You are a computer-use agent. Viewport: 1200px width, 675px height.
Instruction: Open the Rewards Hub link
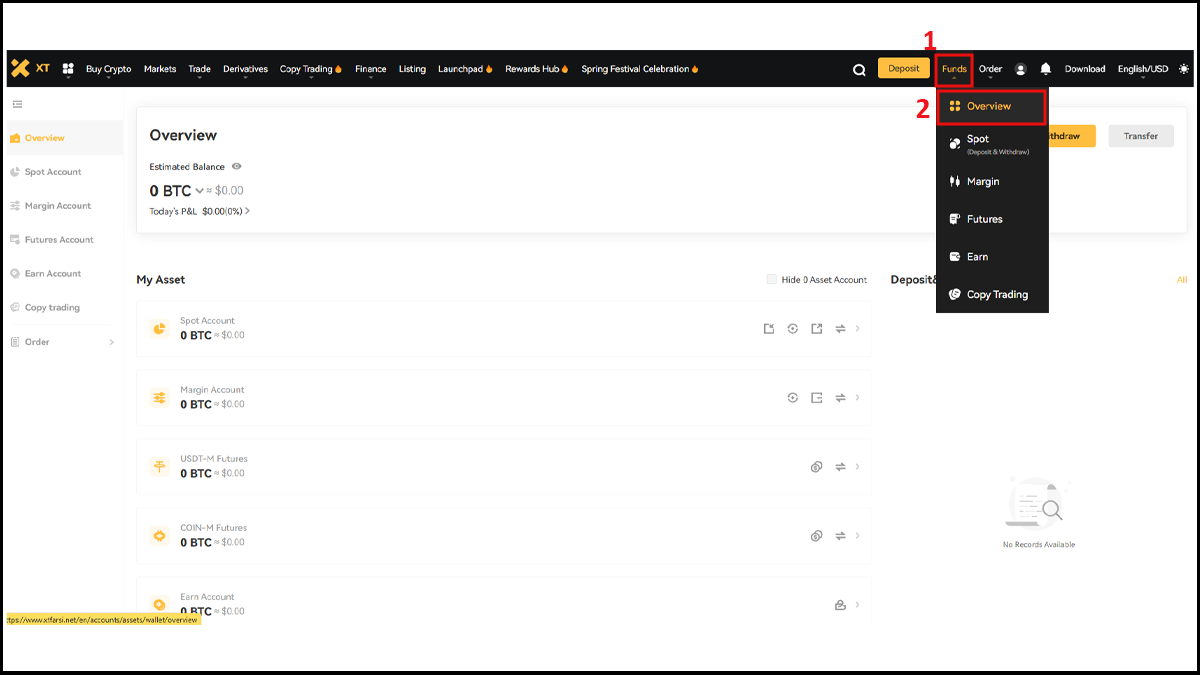537,69
